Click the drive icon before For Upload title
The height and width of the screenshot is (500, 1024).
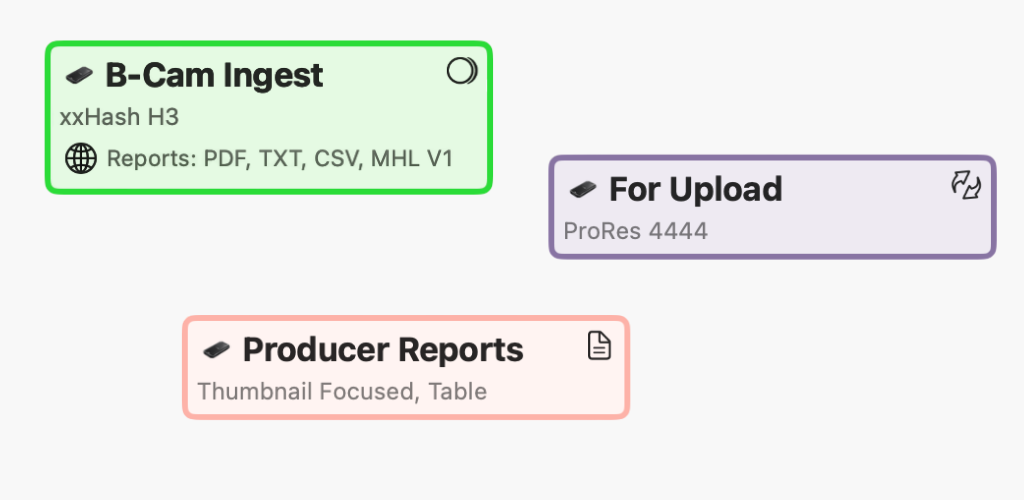click(x=583, y=190)
